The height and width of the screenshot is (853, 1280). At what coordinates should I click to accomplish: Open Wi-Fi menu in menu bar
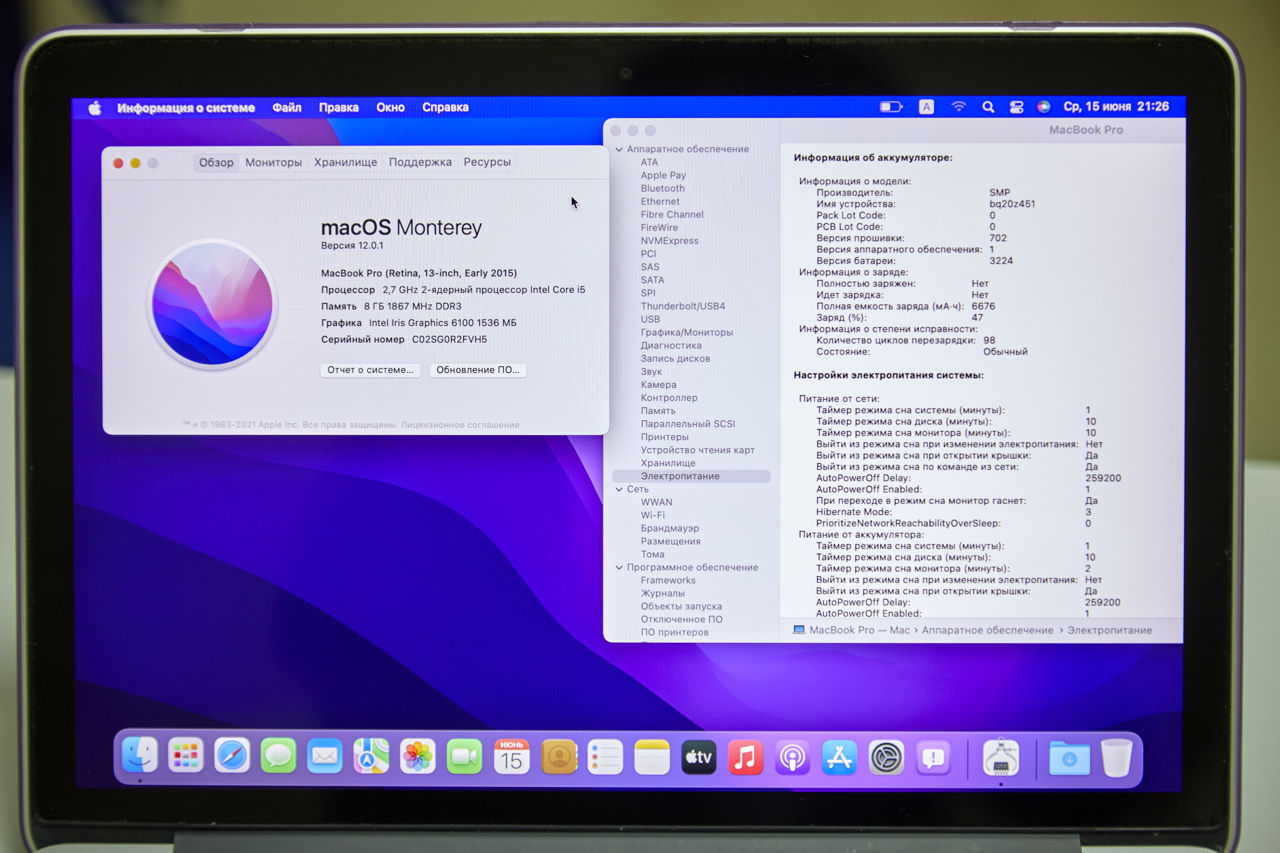958,106
